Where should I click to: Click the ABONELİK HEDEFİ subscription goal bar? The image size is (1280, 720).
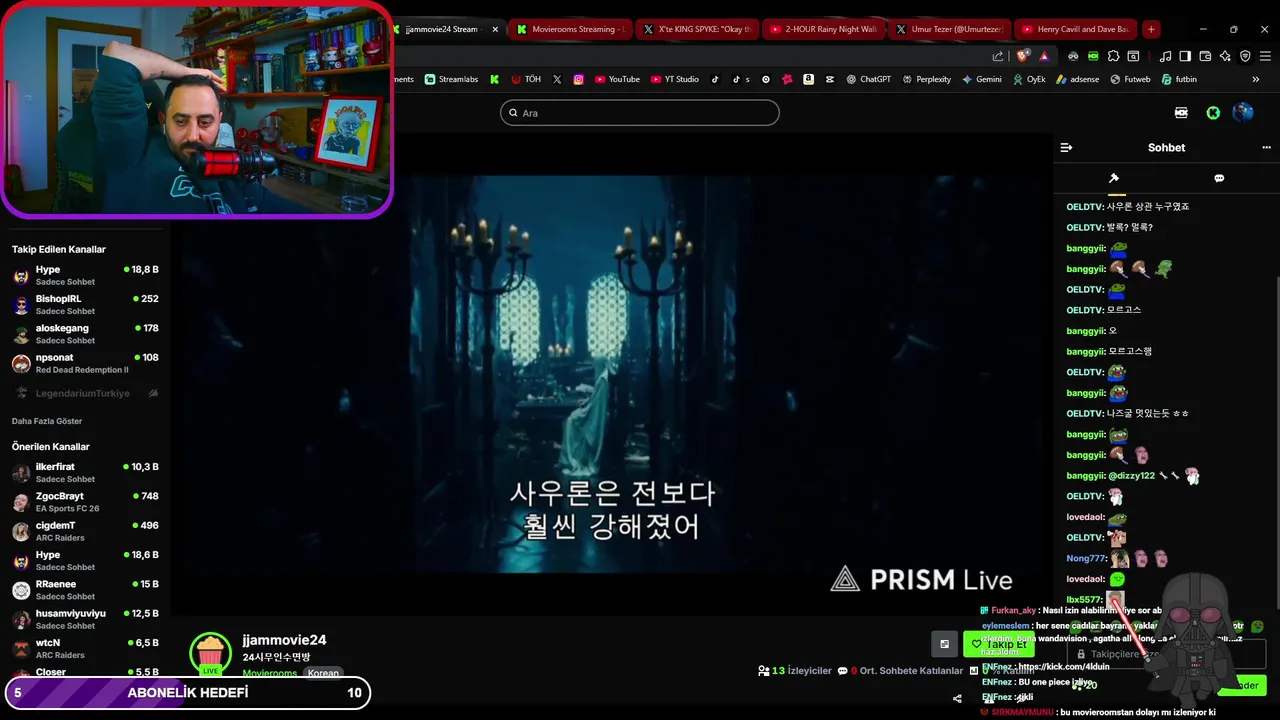click(188, 693)
